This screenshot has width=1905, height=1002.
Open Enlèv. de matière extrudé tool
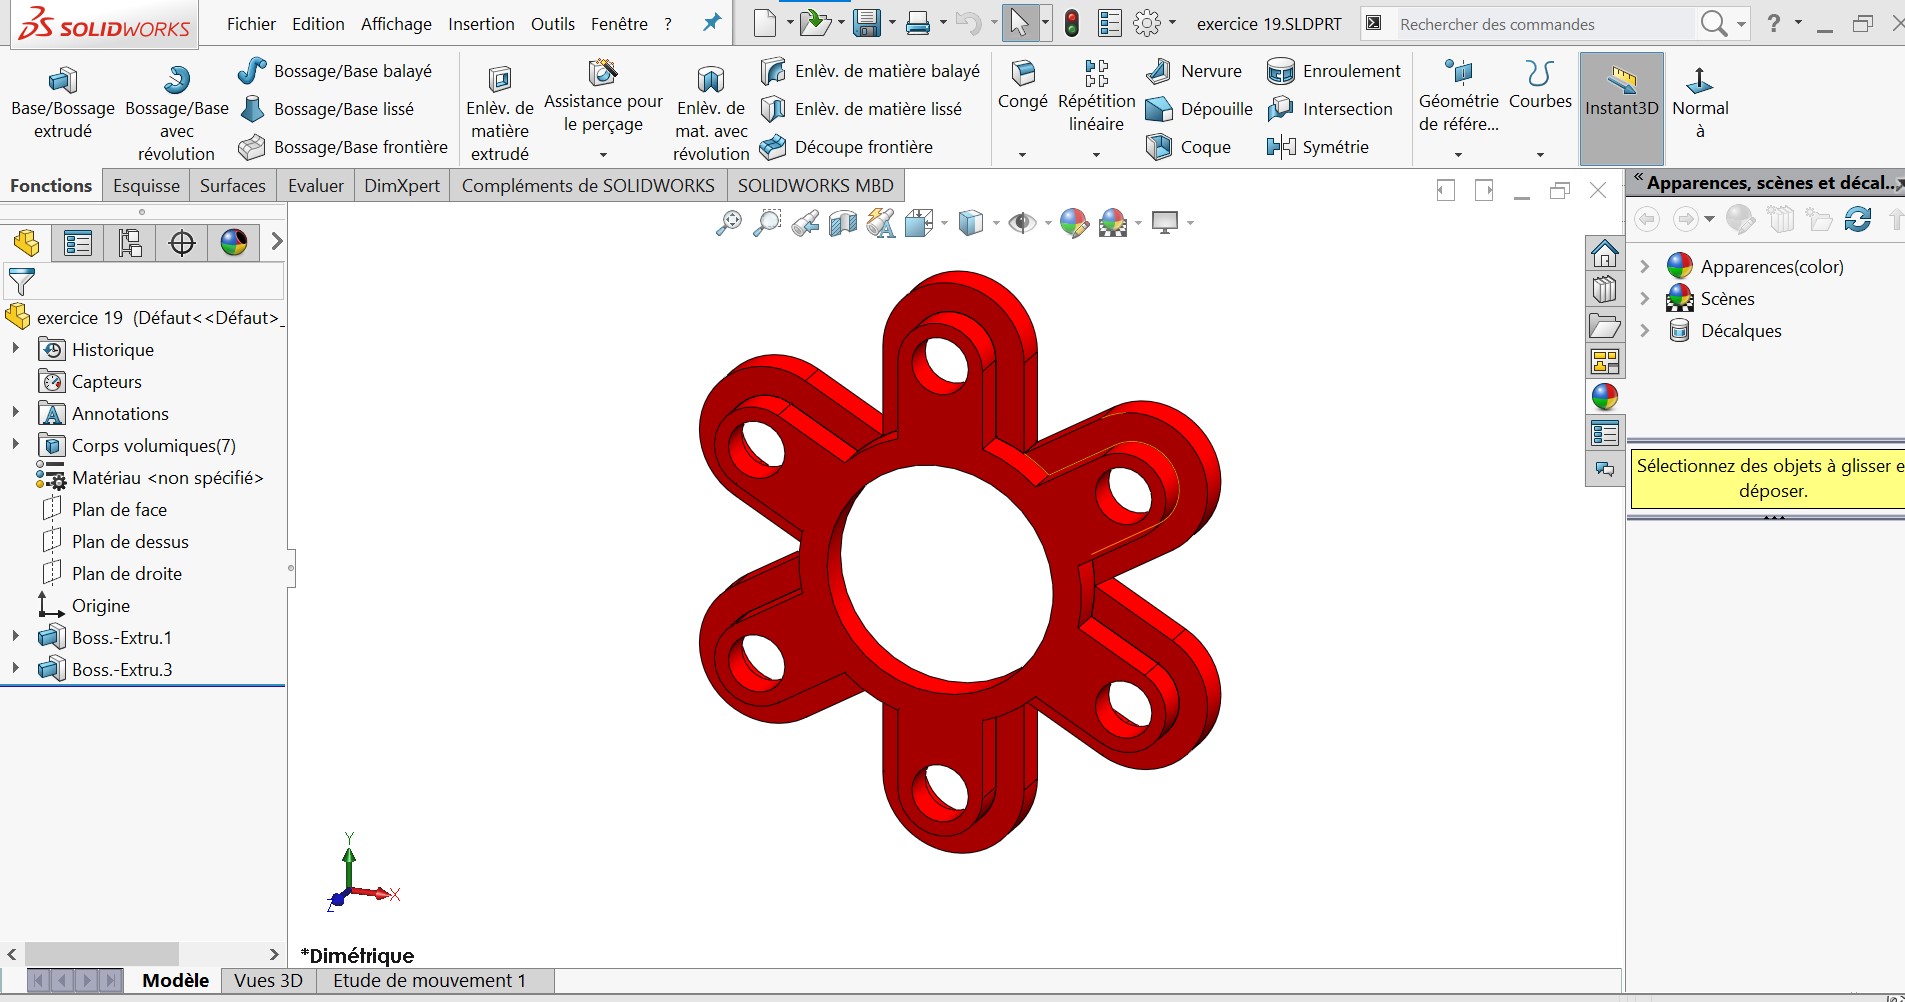[500, 112]
